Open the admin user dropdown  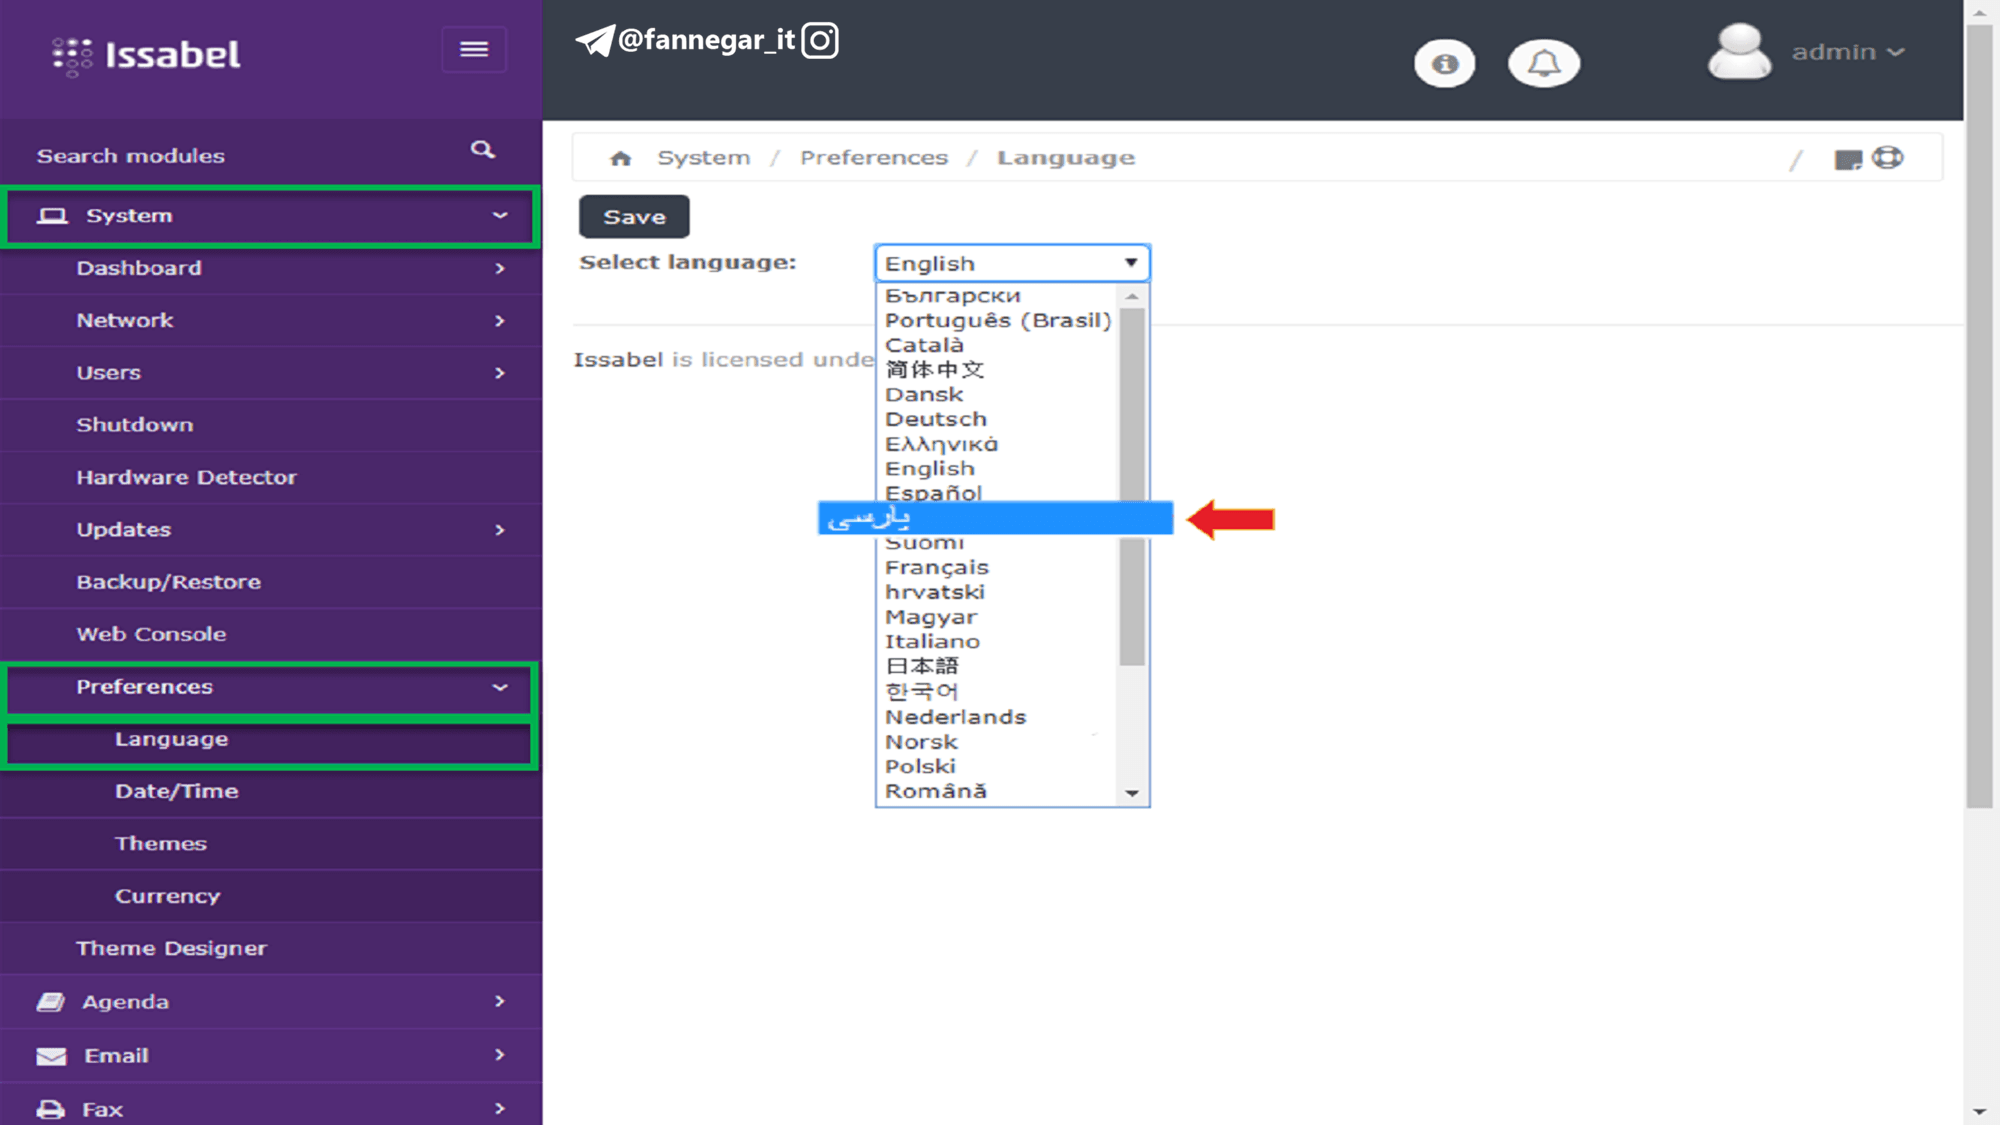click(x=1848, y=52)
